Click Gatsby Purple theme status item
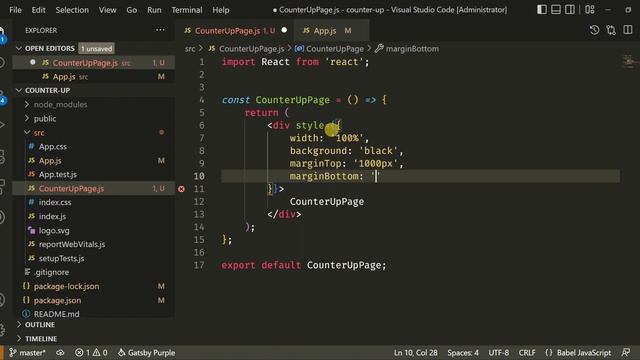This screenshot has width=640, height=360. tap(147, 353)
